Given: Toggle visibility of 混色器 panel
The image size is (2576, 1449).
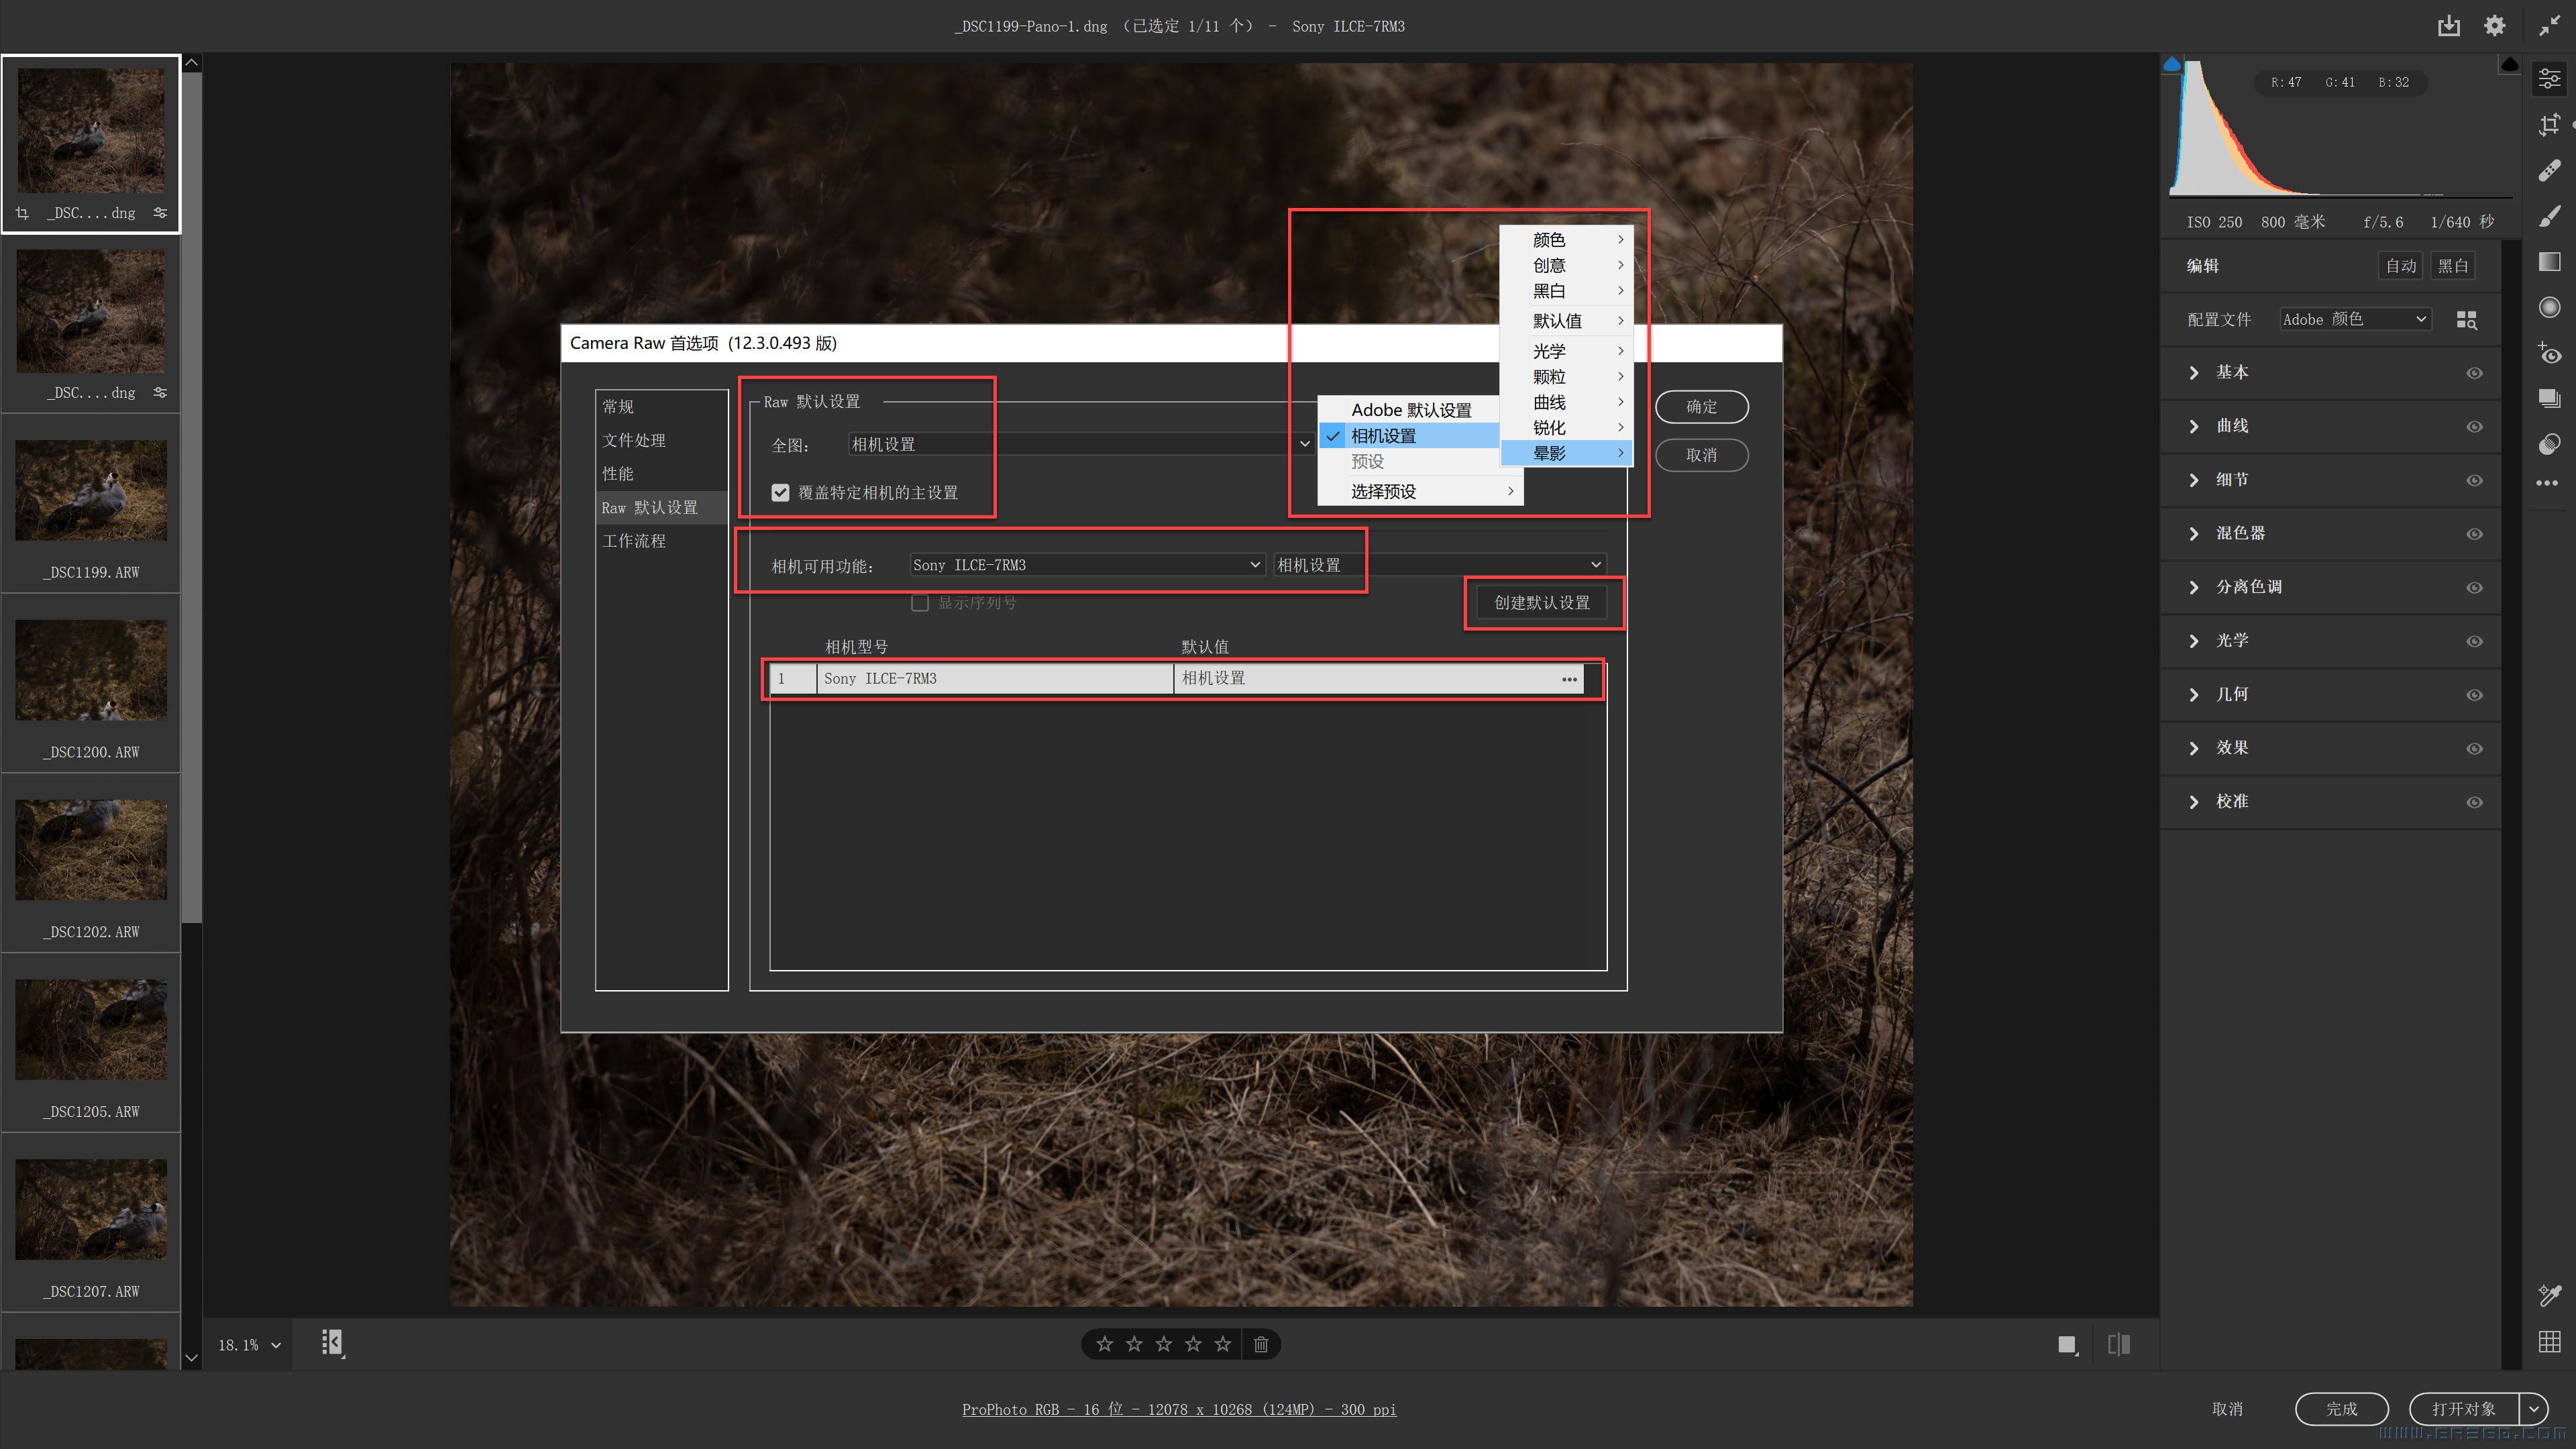Looking at the screenshot, I should click(2475, 533).
